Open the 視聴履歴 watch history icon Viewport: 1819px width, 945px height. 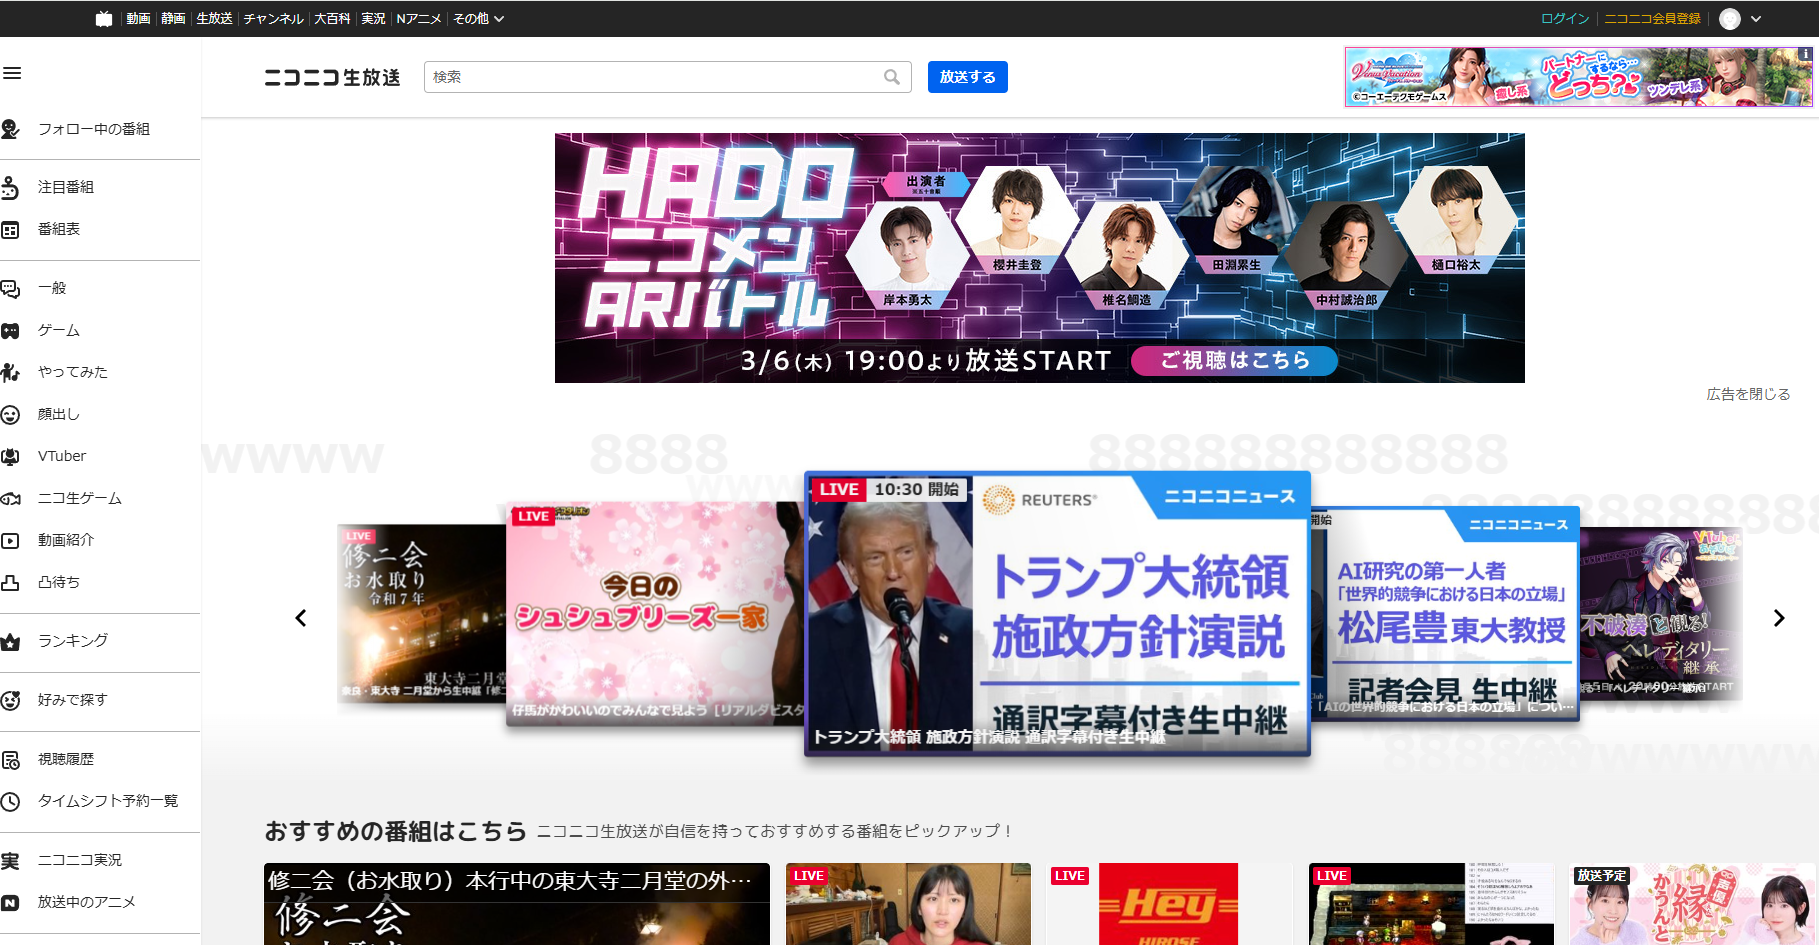[x=12, y=758]
